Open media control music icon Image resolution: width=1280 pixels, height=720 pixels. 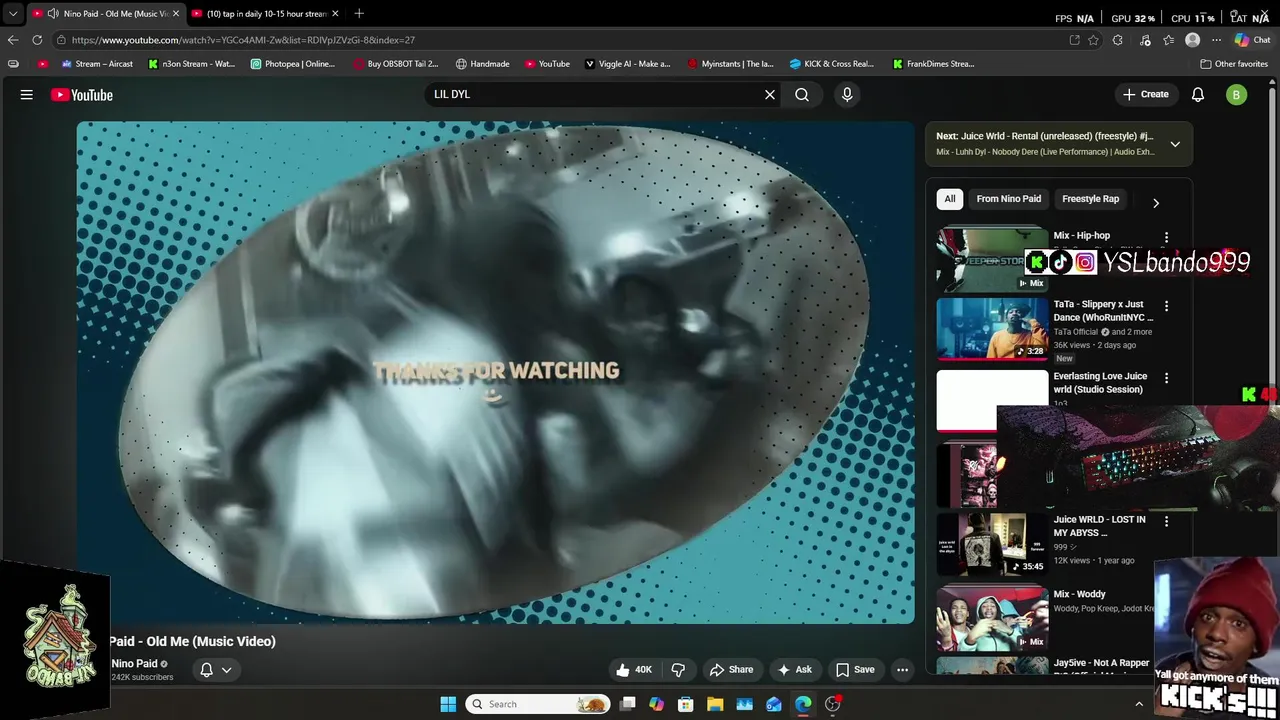pos(1145,40)
